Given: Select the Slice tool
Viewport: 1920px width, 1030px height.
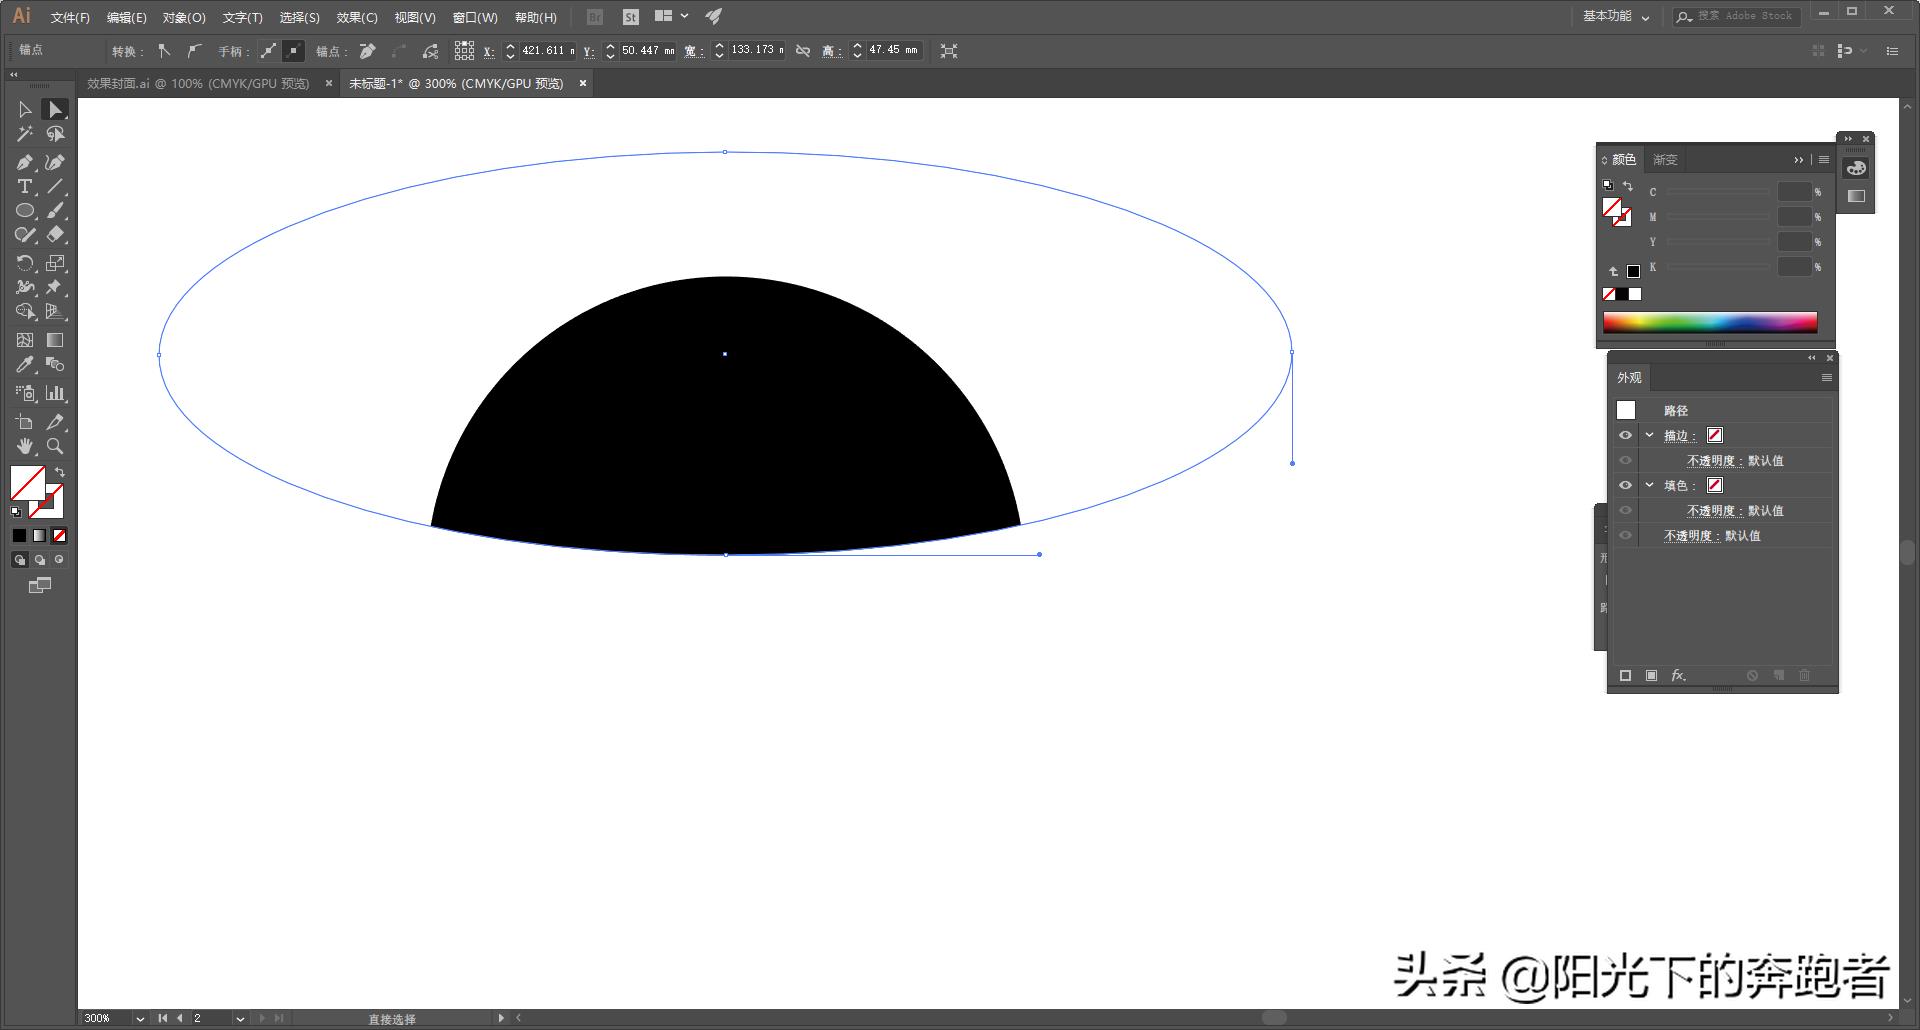Looking at the screenshot, I should (56, 422).
